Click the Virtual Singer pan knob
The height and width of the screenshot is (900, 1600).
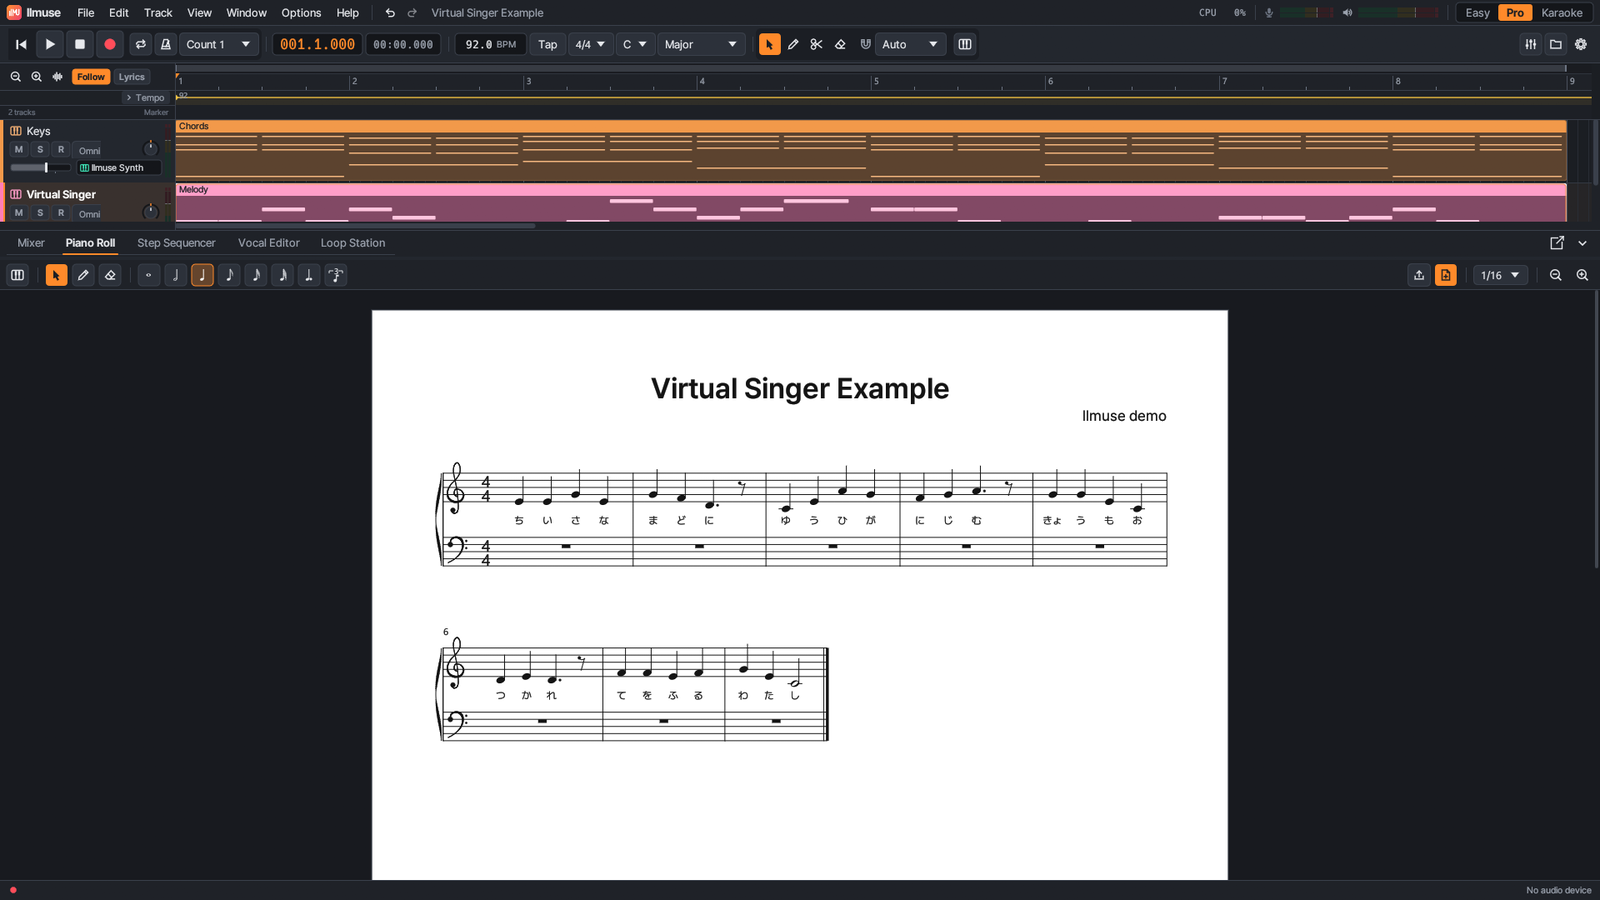[151, 212]
